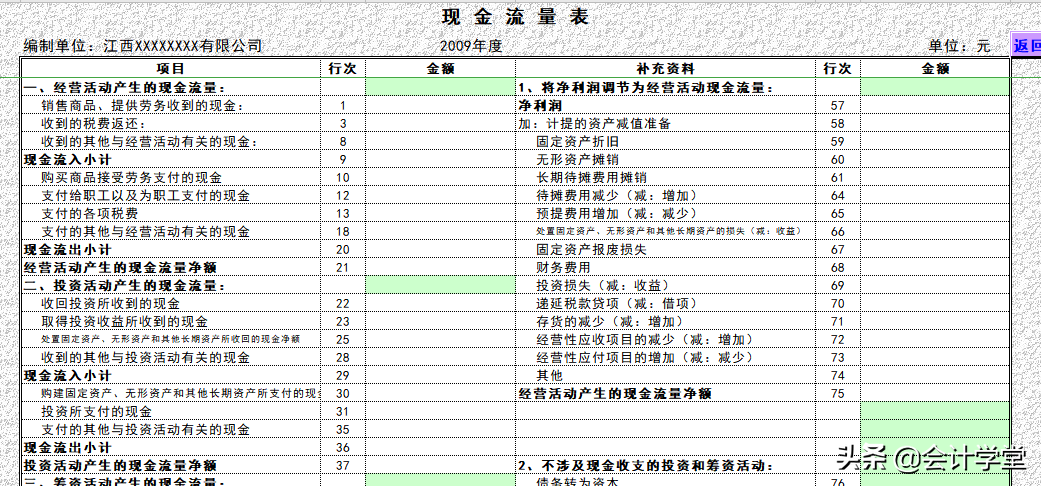Click amount cell for 固定资产折旧 row
The height and width of the screenshot is (486, 1041).
coord(935,141)
